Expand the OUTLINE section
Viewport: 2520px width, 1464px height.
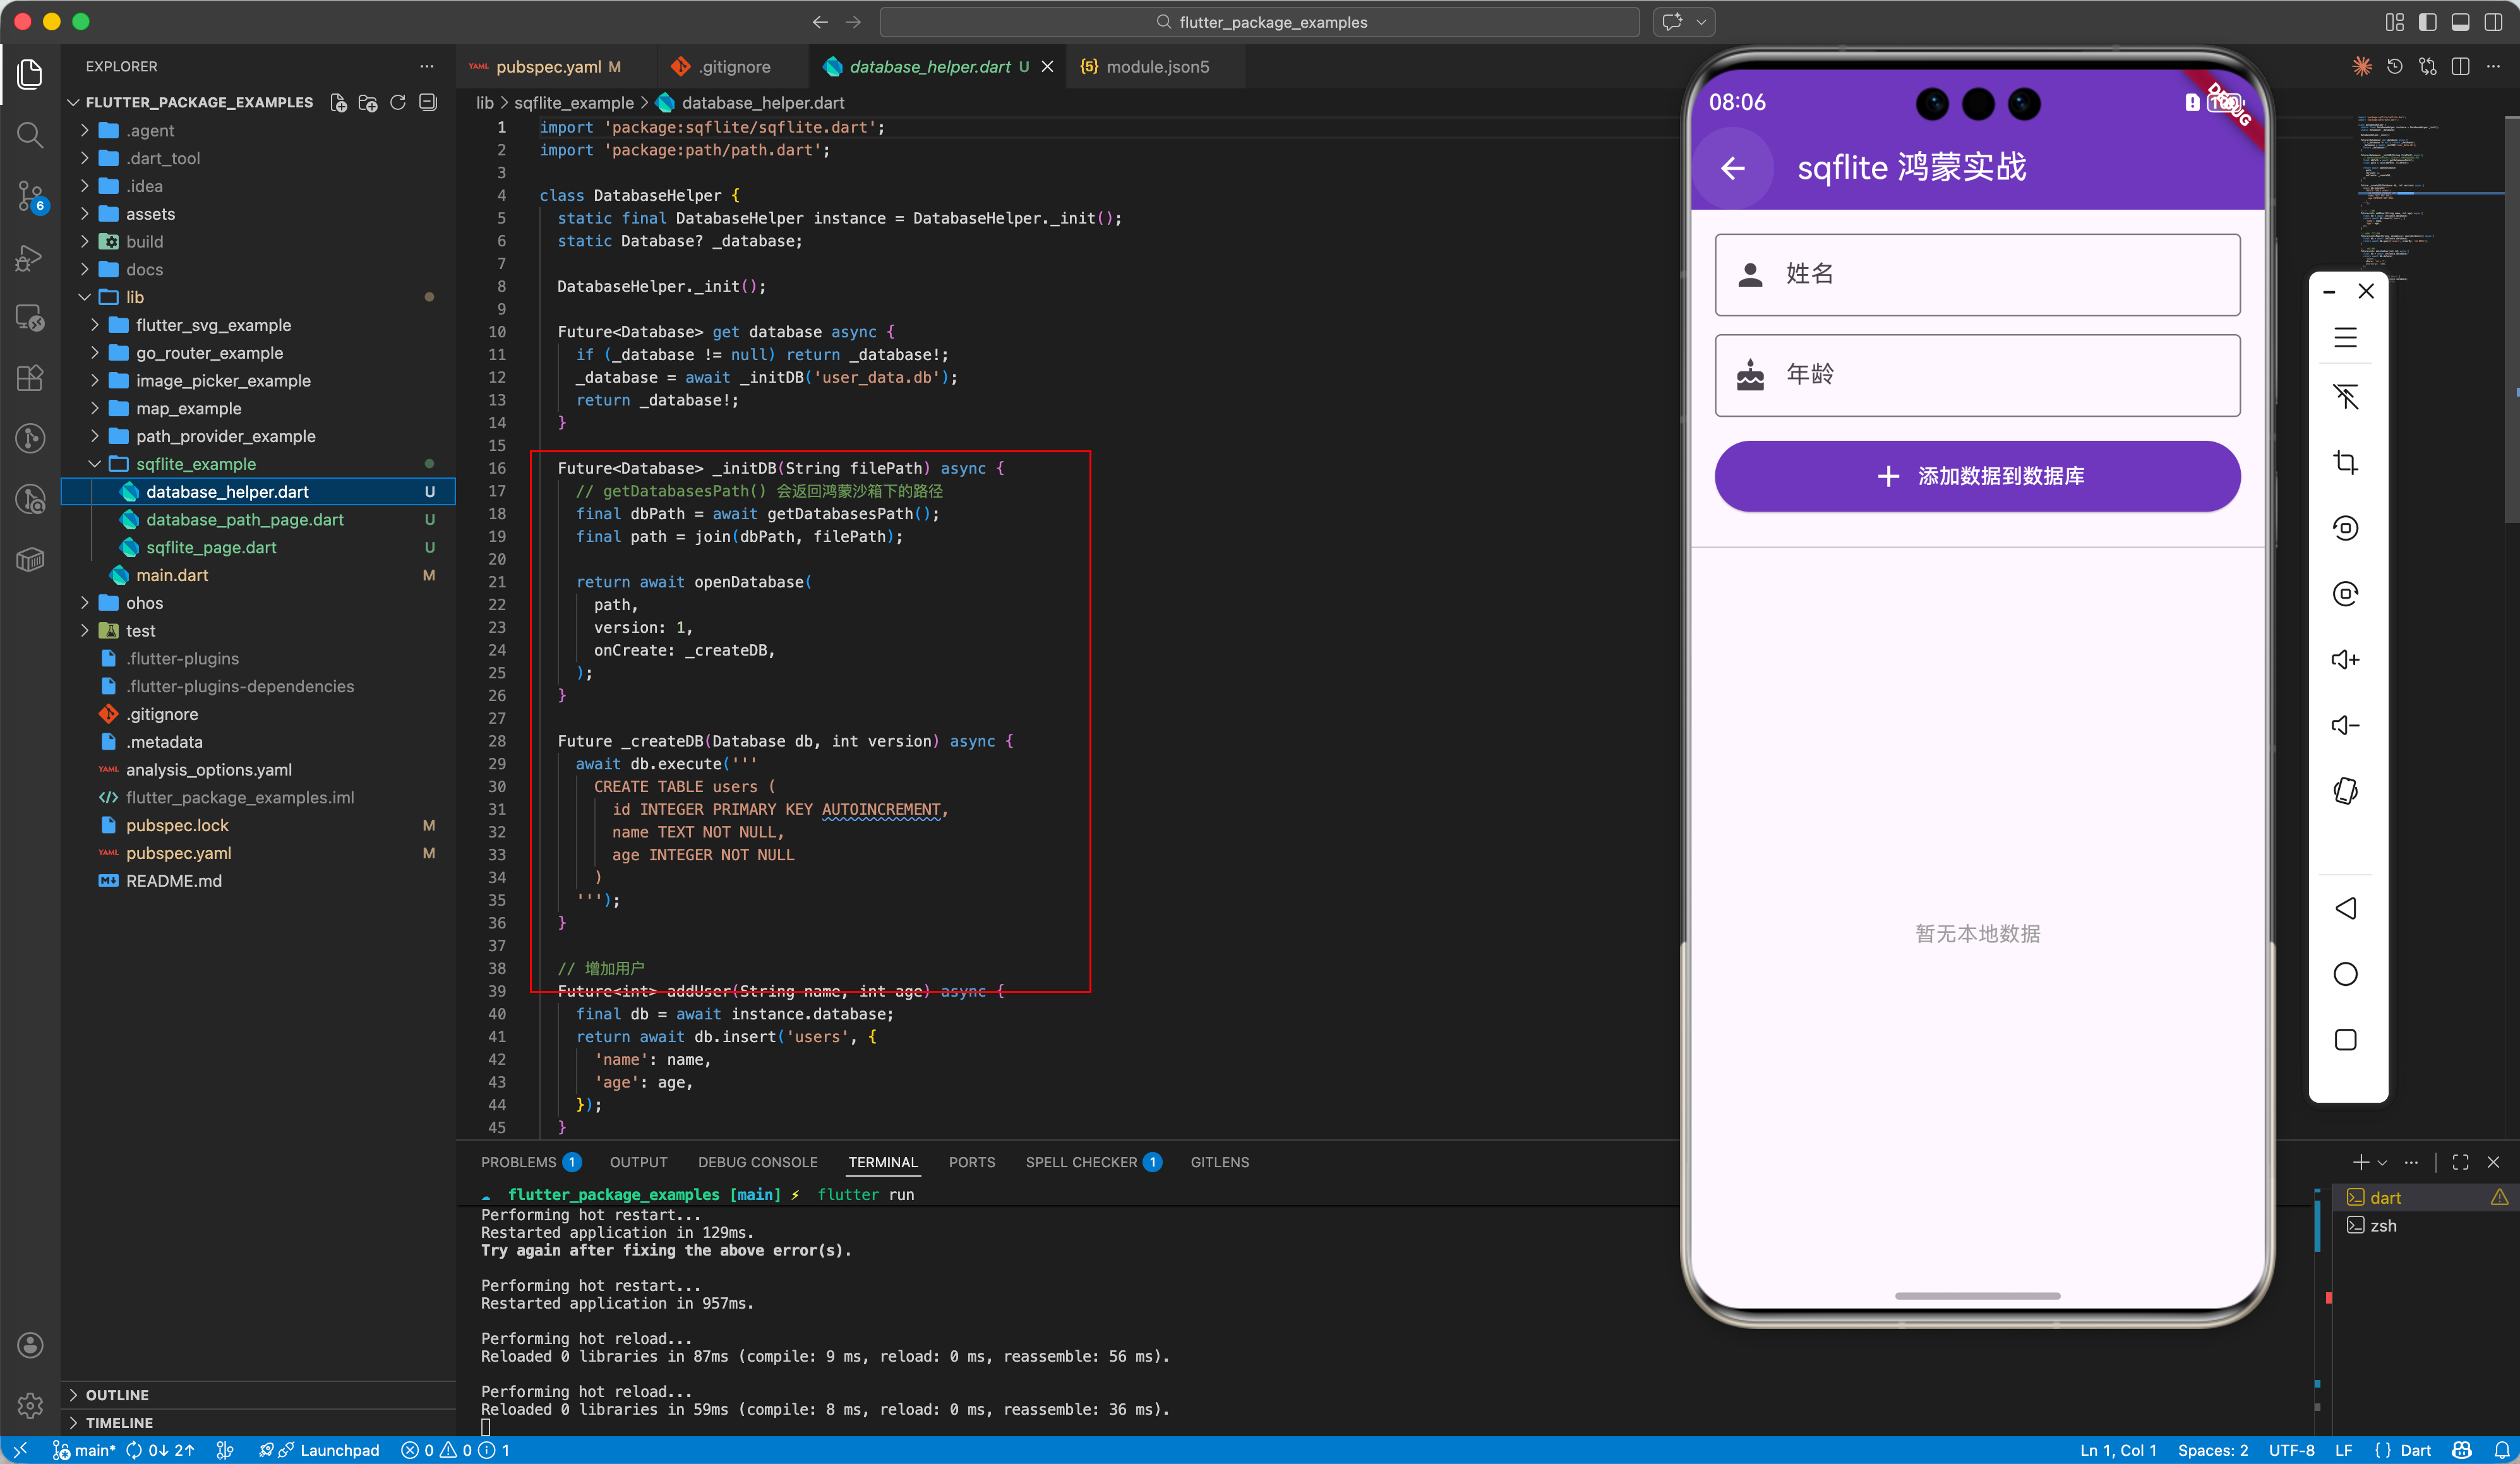pyautogui.click(x=116, y=1394)
